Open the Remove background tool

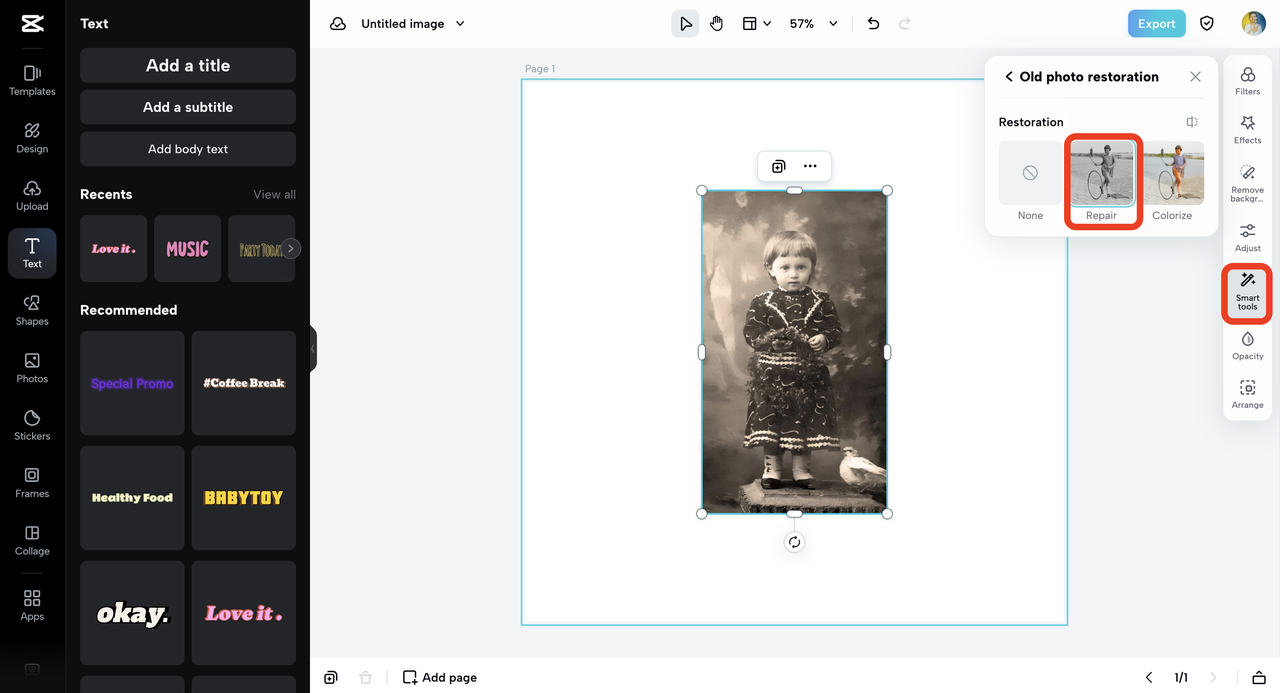click(1247, 184)
